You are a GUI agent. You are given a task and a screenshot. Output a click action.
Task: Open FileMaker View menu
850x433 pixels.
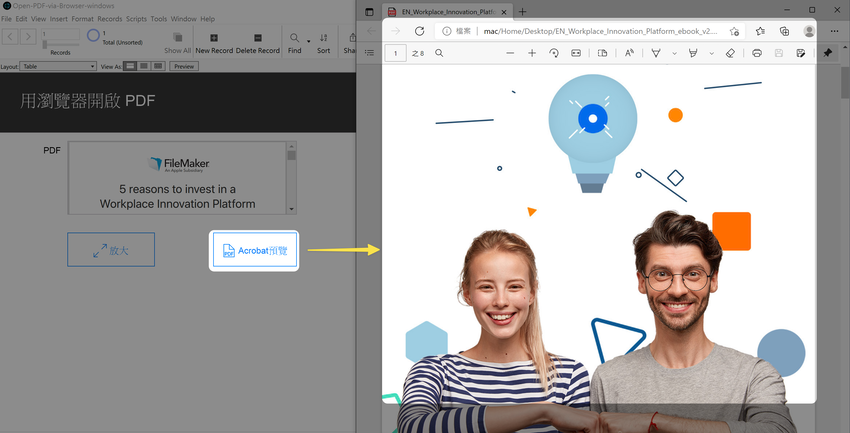pyautogui.click(x=38, y=18)
